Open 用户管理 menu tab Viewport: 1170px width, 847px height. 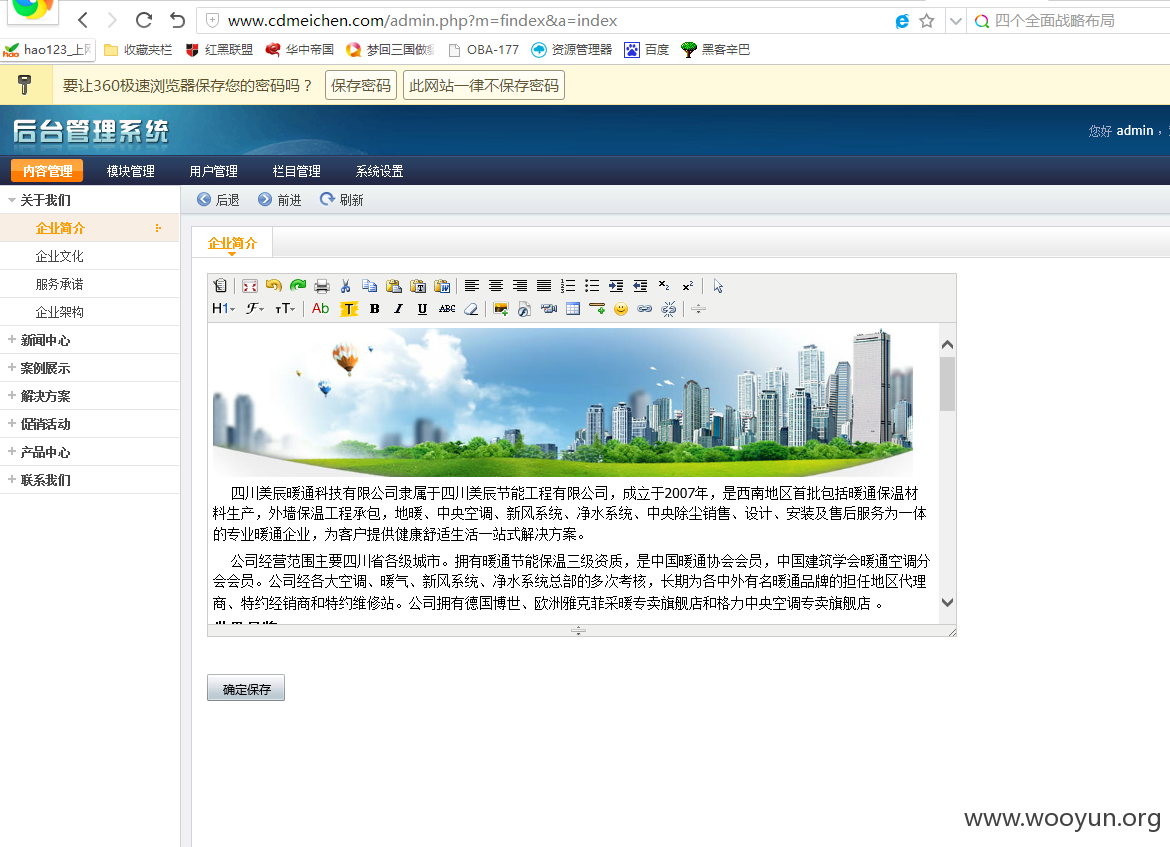(213, 171)
